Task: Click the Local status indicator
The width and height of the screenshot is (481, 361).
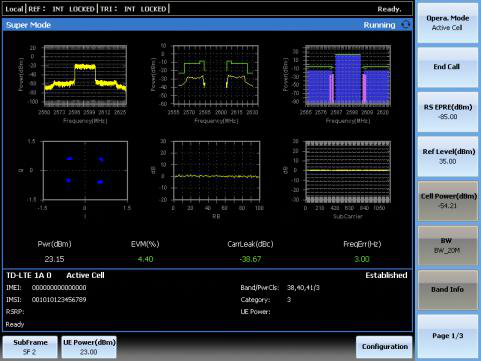Action: point(14,9)
